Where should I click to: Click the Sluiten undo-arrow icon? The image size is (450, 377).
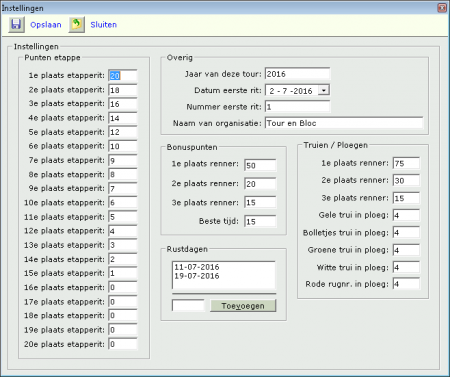pos(77,25)
